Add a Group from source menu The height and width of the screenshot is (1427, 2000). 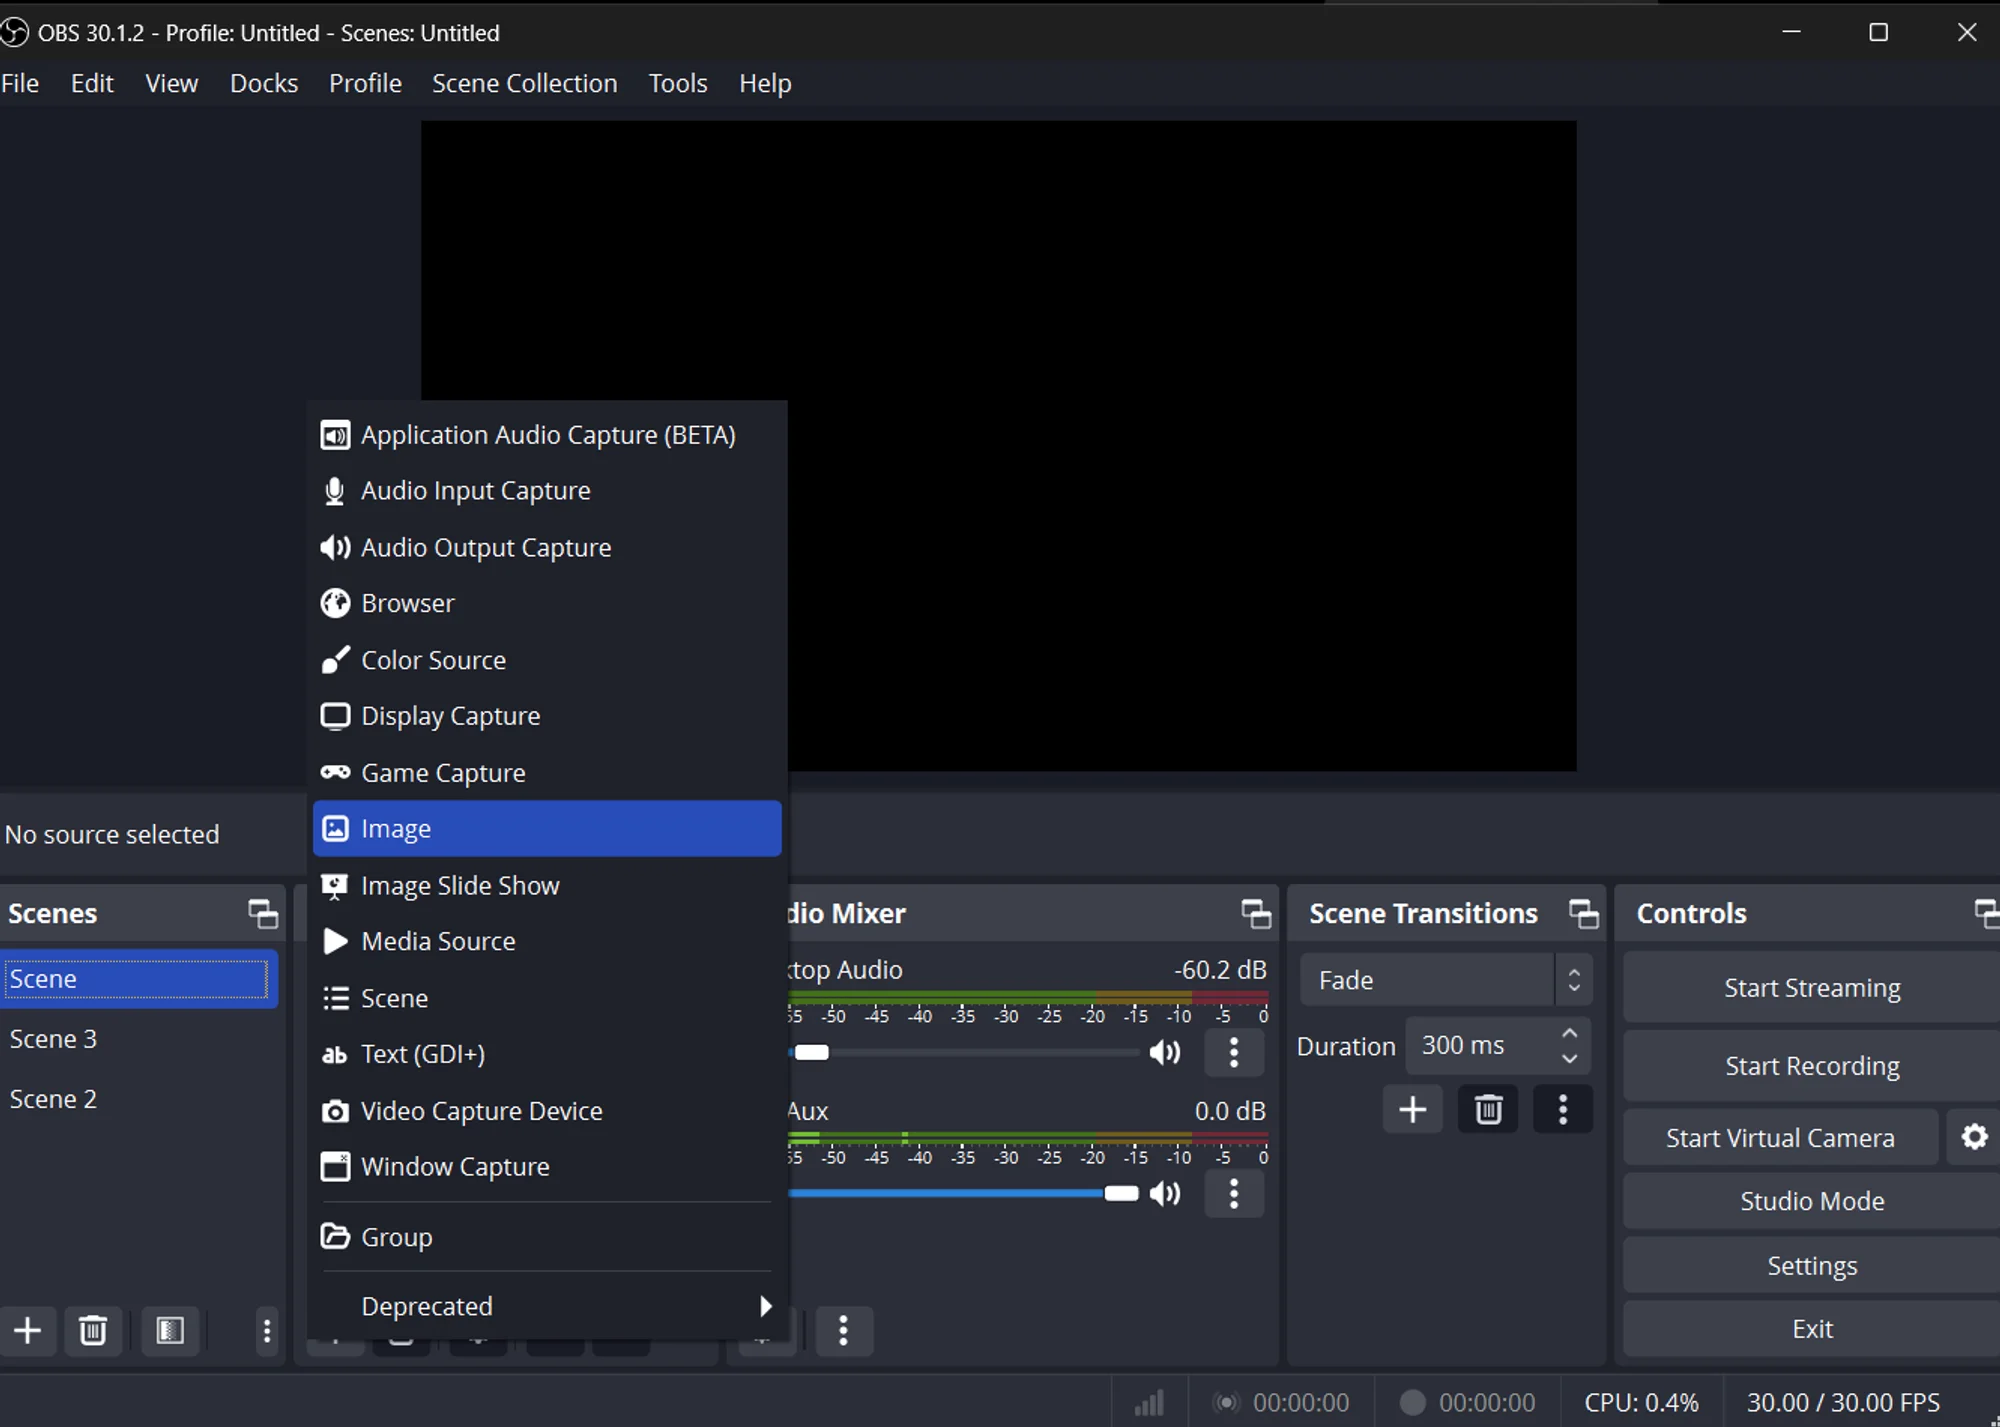[x=547, y=1237]
